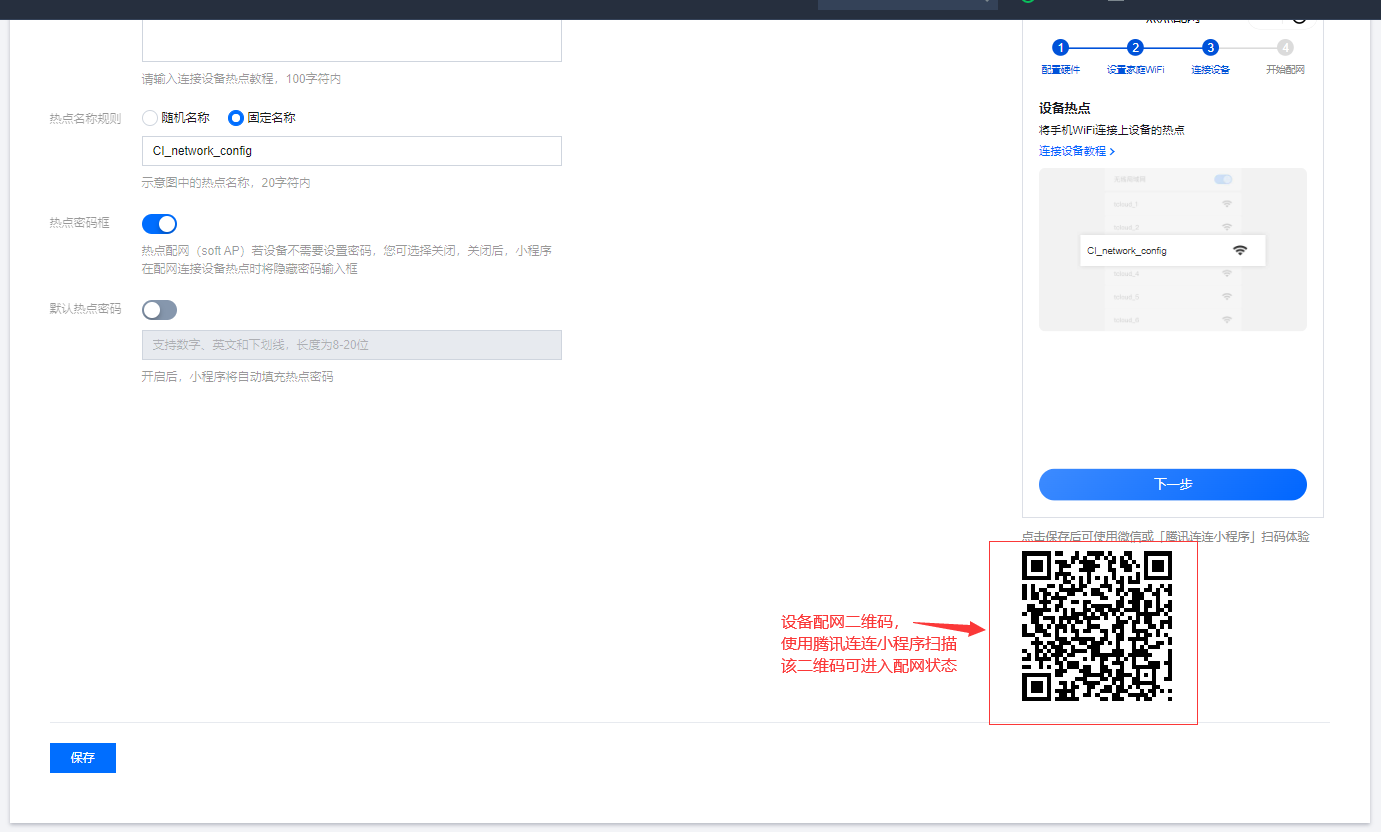Jump to step 2 设置家庭WiFi
This screenshot has height=832, width=1381.
coord(1135,48)
